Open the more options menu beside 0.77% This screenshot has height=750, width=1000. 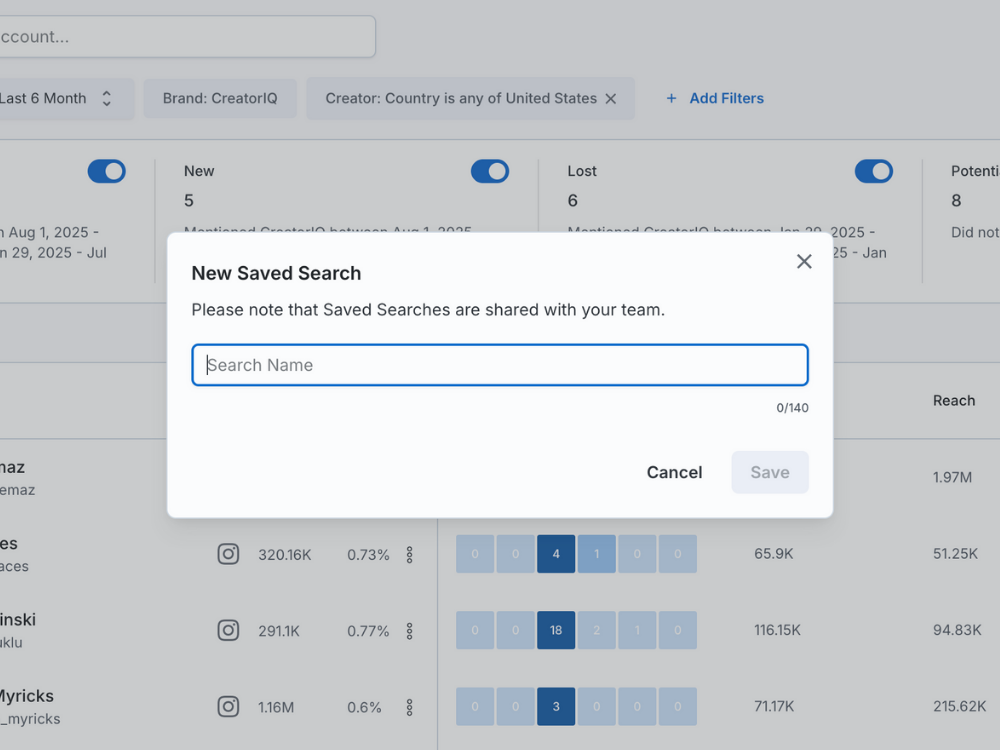click(x=409, y=631)
